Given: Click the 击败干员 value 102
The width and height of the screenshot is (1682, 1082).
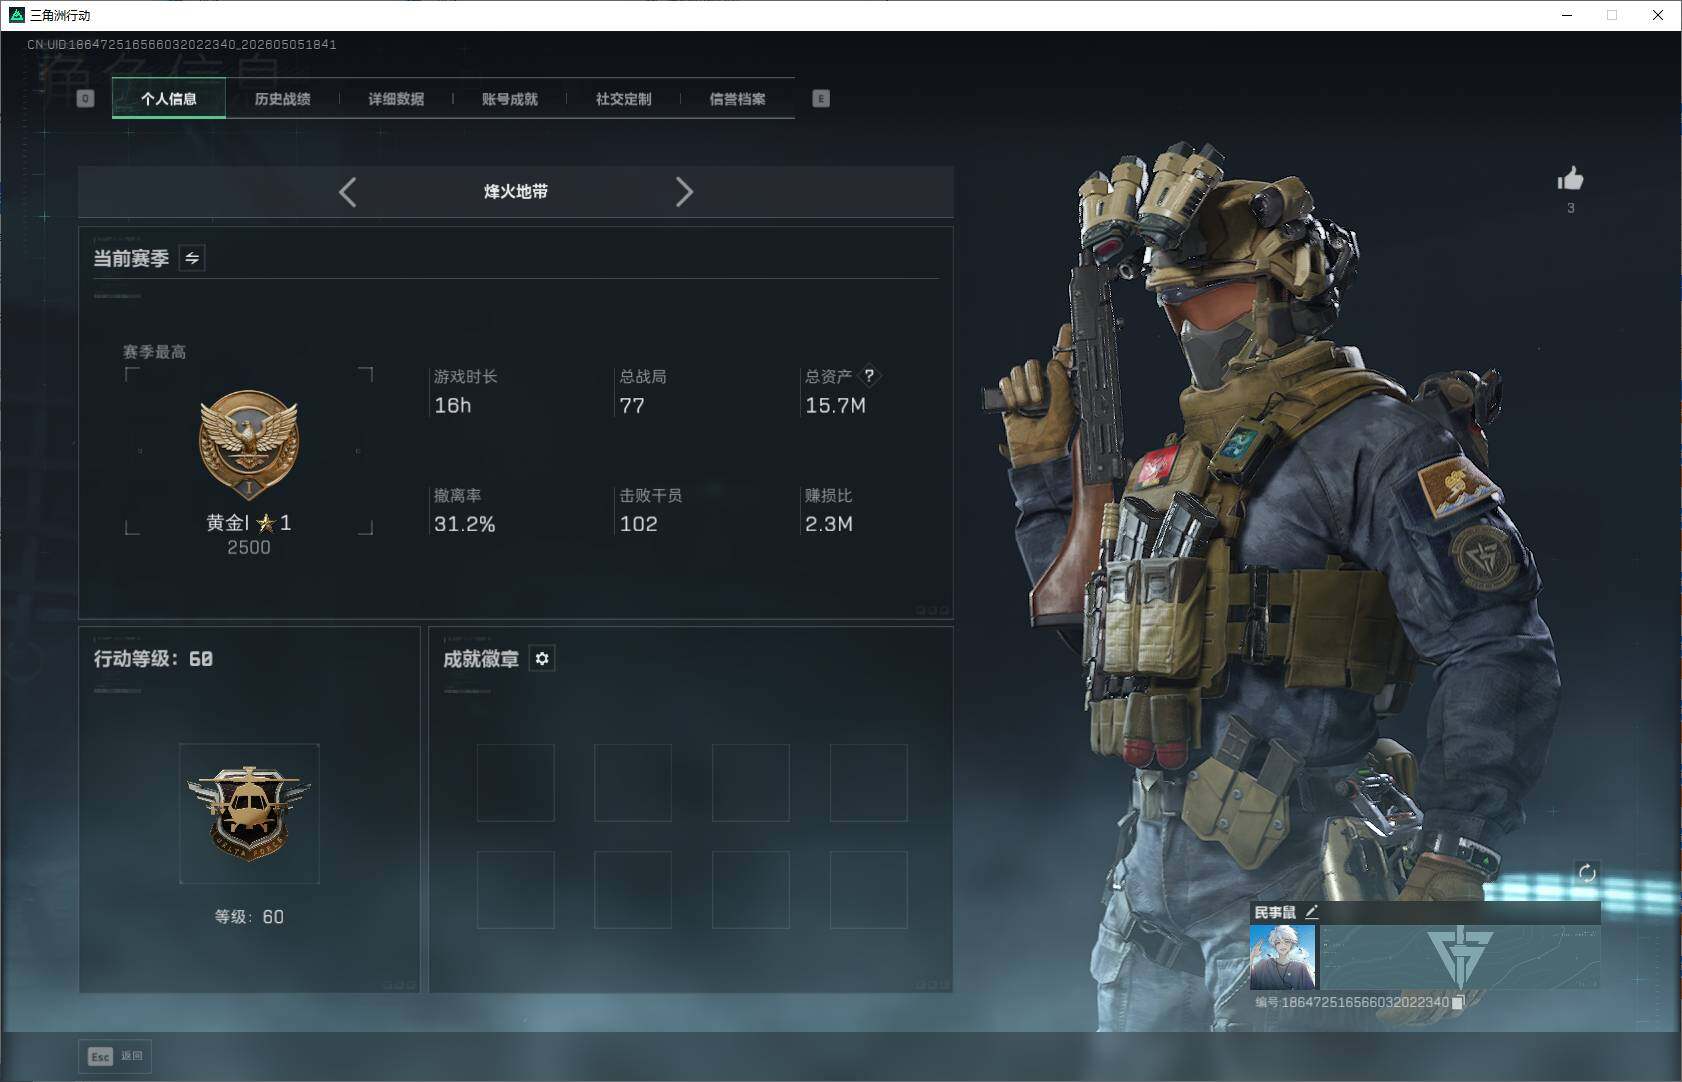Looking at the screenshot, I should [x=639, y=524].
